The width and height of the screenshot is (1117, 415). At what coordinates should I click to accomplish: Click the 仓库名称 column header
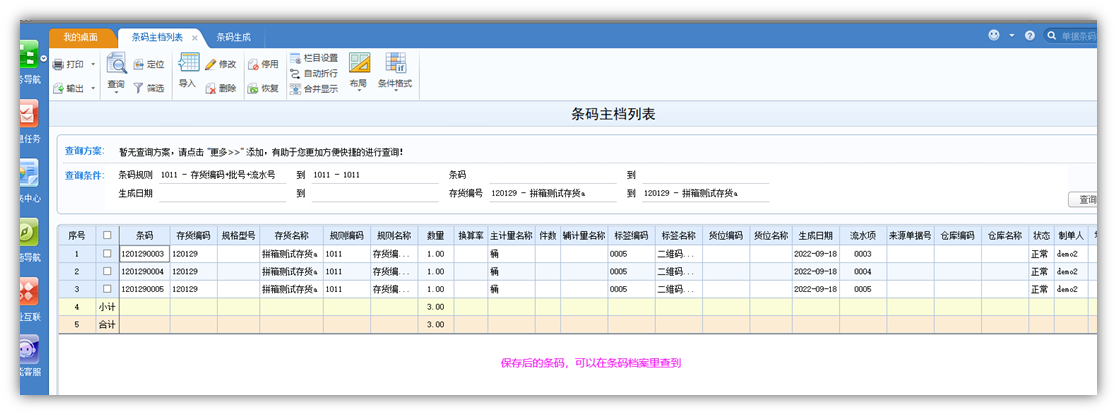tap(1004, 235)
